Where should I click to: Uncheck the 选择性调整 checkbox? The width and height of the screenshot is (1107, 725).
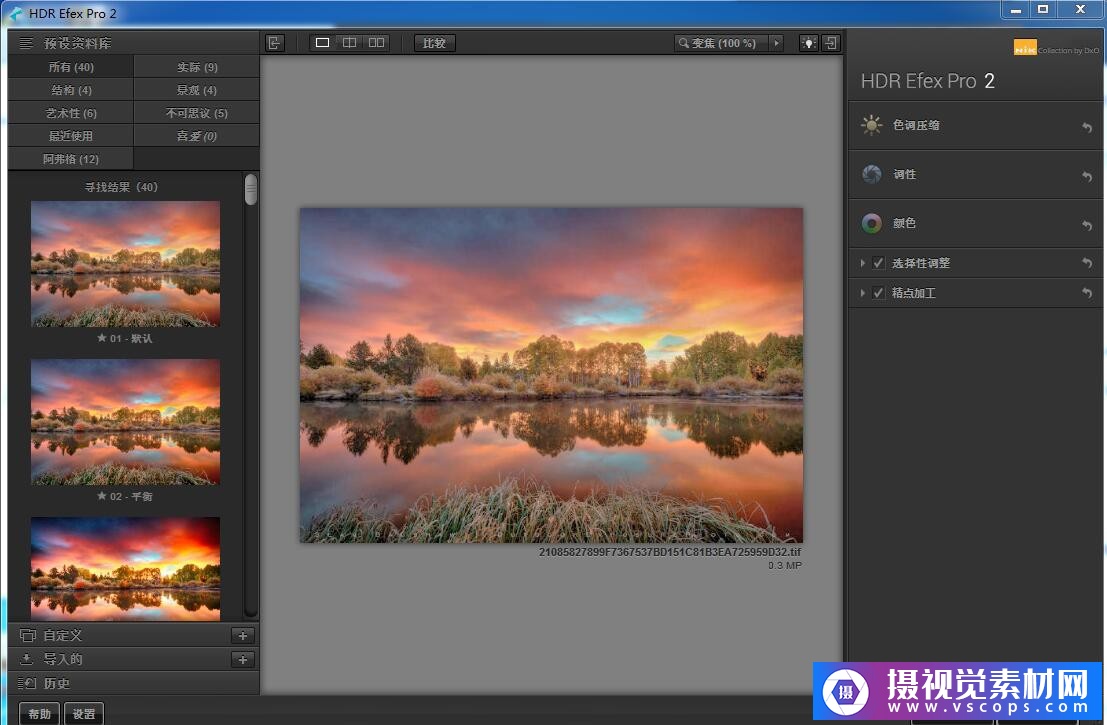tap(878, 263)
